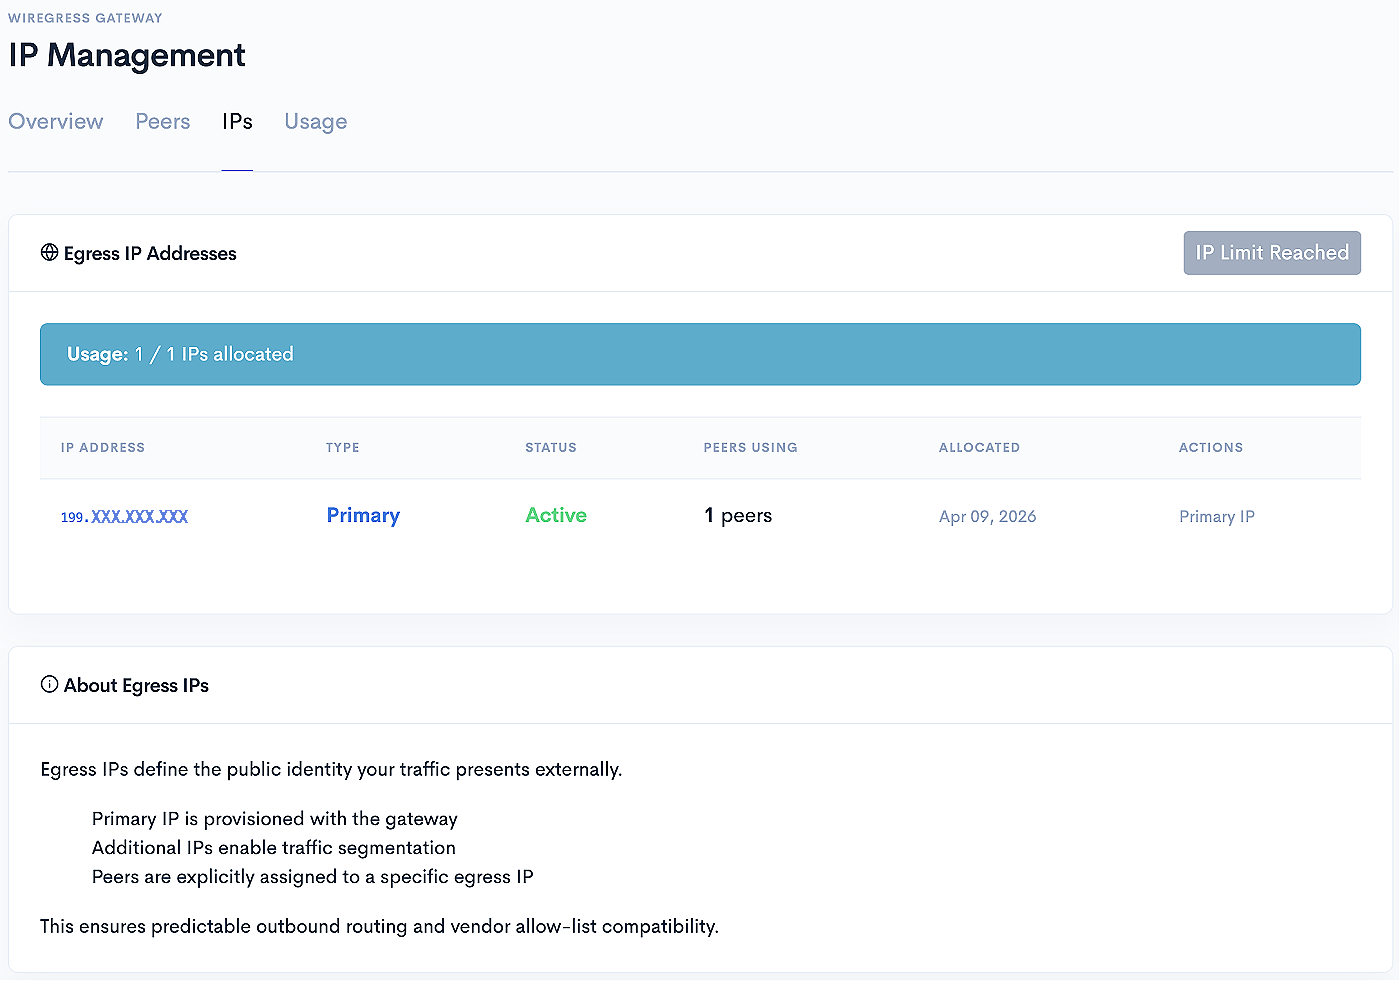
Task: Open the Peers tab
Action: coord(162,121)
